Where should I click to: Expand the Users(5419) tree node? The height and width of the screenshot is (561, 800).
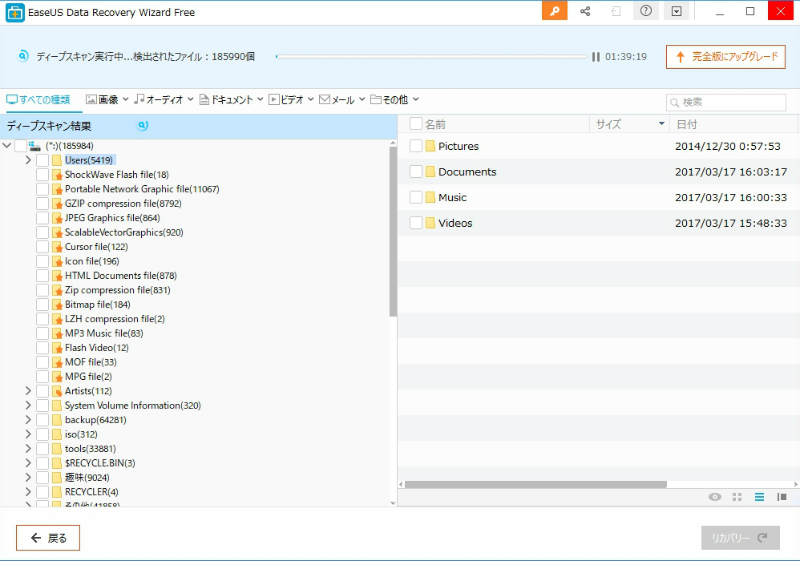28,160
